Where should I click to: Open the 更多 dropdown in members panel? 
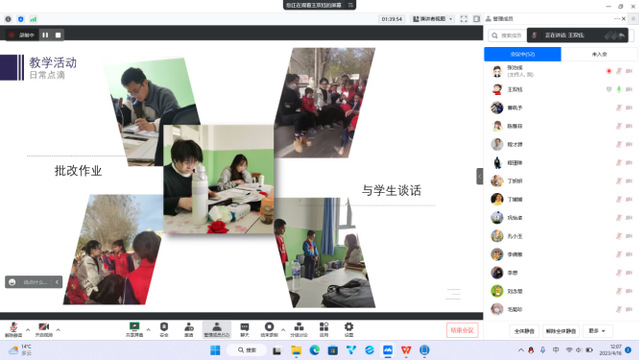coord(597,331)
